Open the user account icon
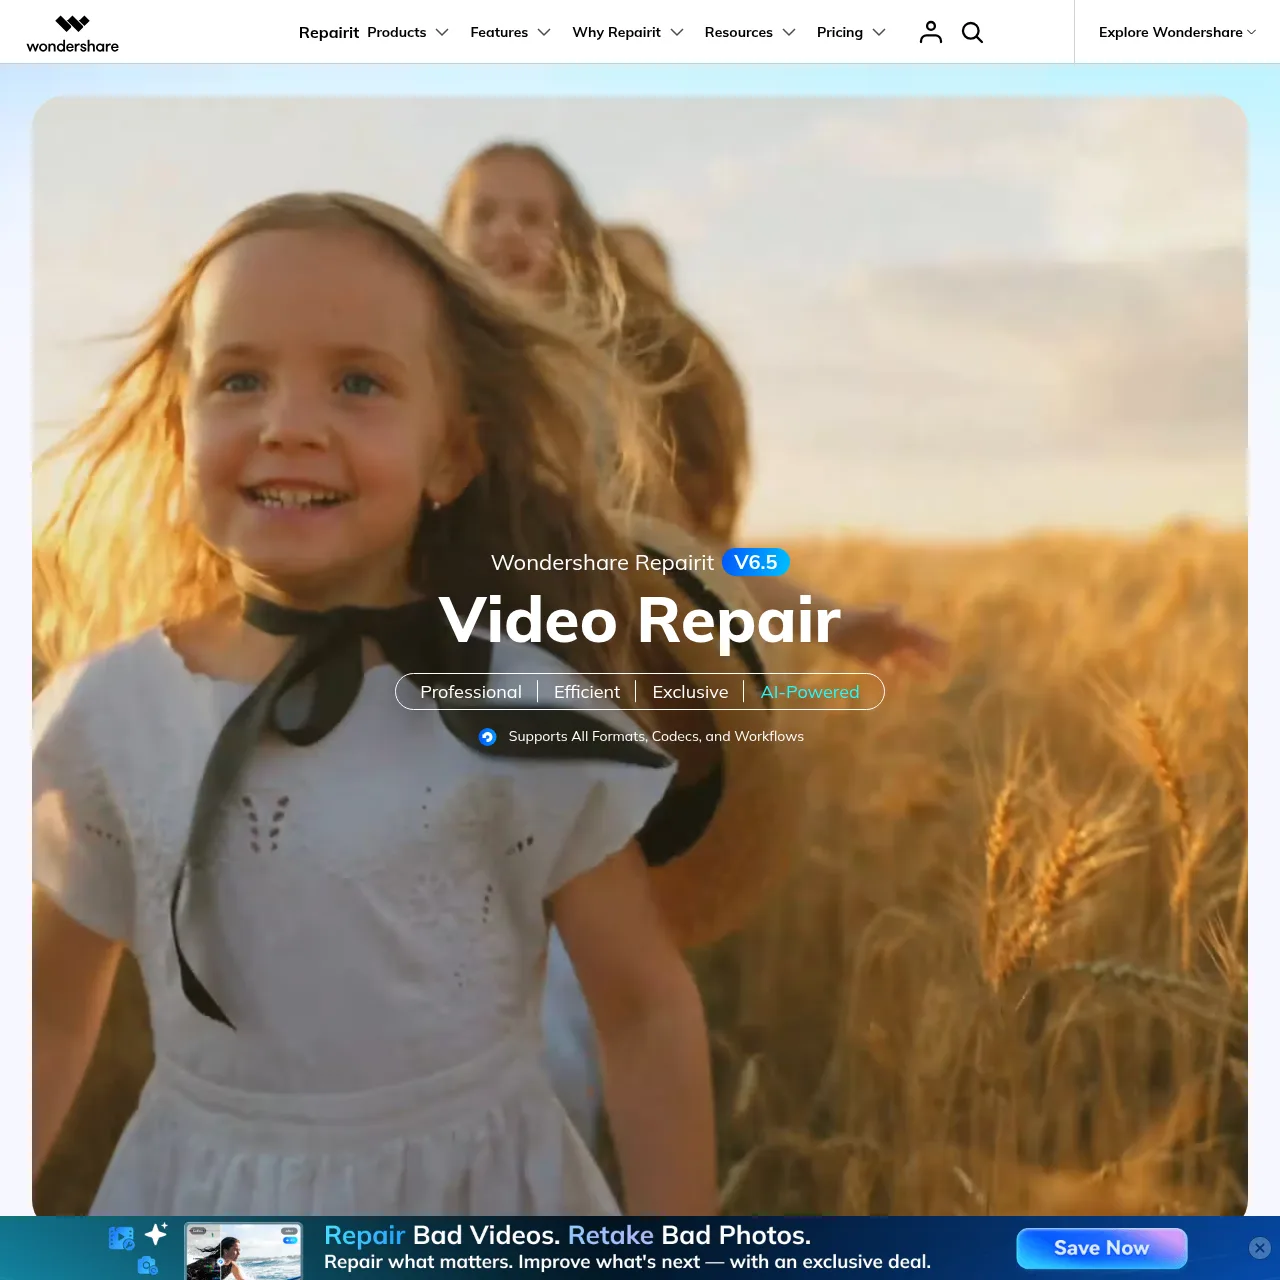Screen dimensions: 1280x1280 coord(931,32)
